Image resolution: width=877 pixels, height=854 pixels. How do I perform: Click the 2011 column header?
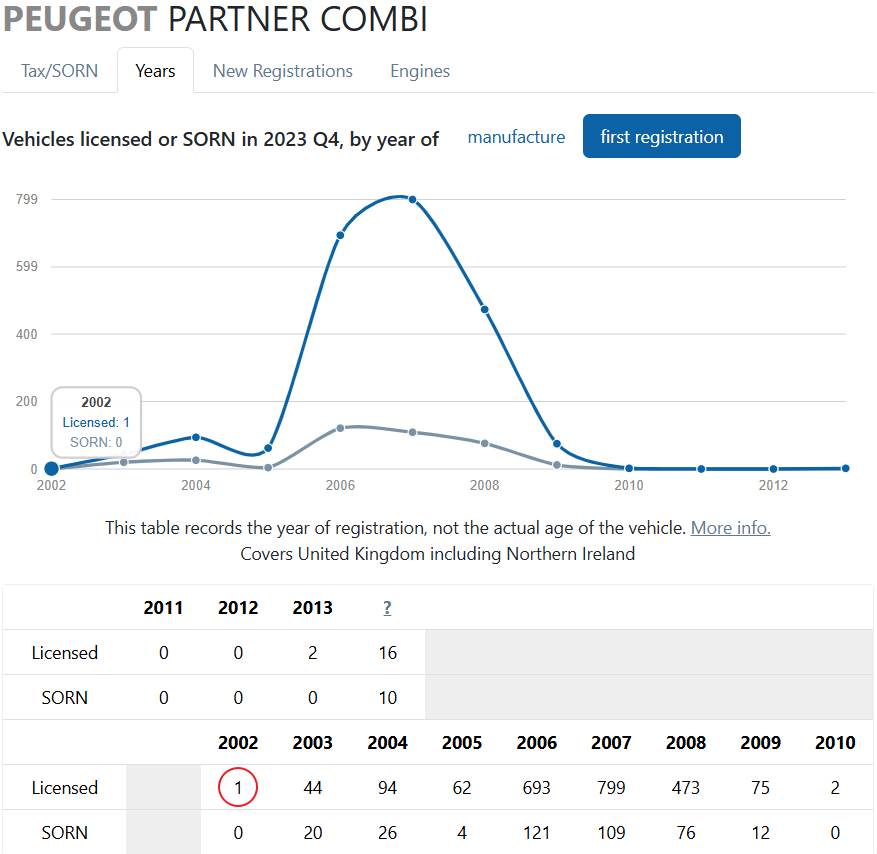(163, 608)
